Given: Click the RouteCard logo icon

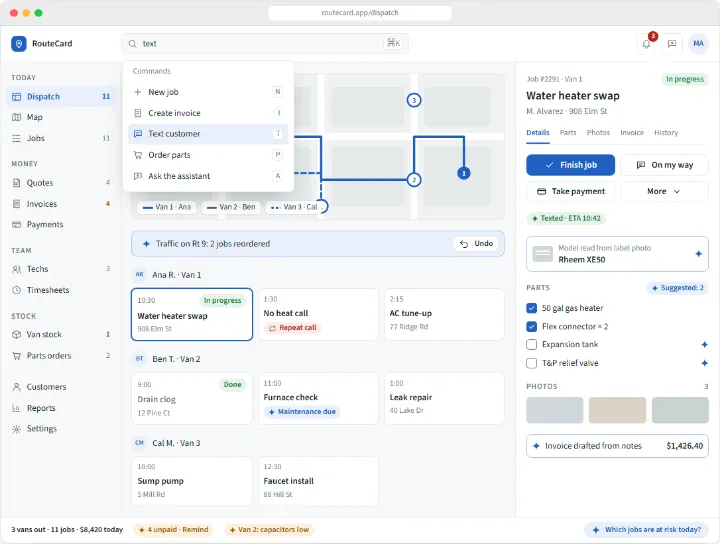Looking at the screenshot, I should 19,44.
